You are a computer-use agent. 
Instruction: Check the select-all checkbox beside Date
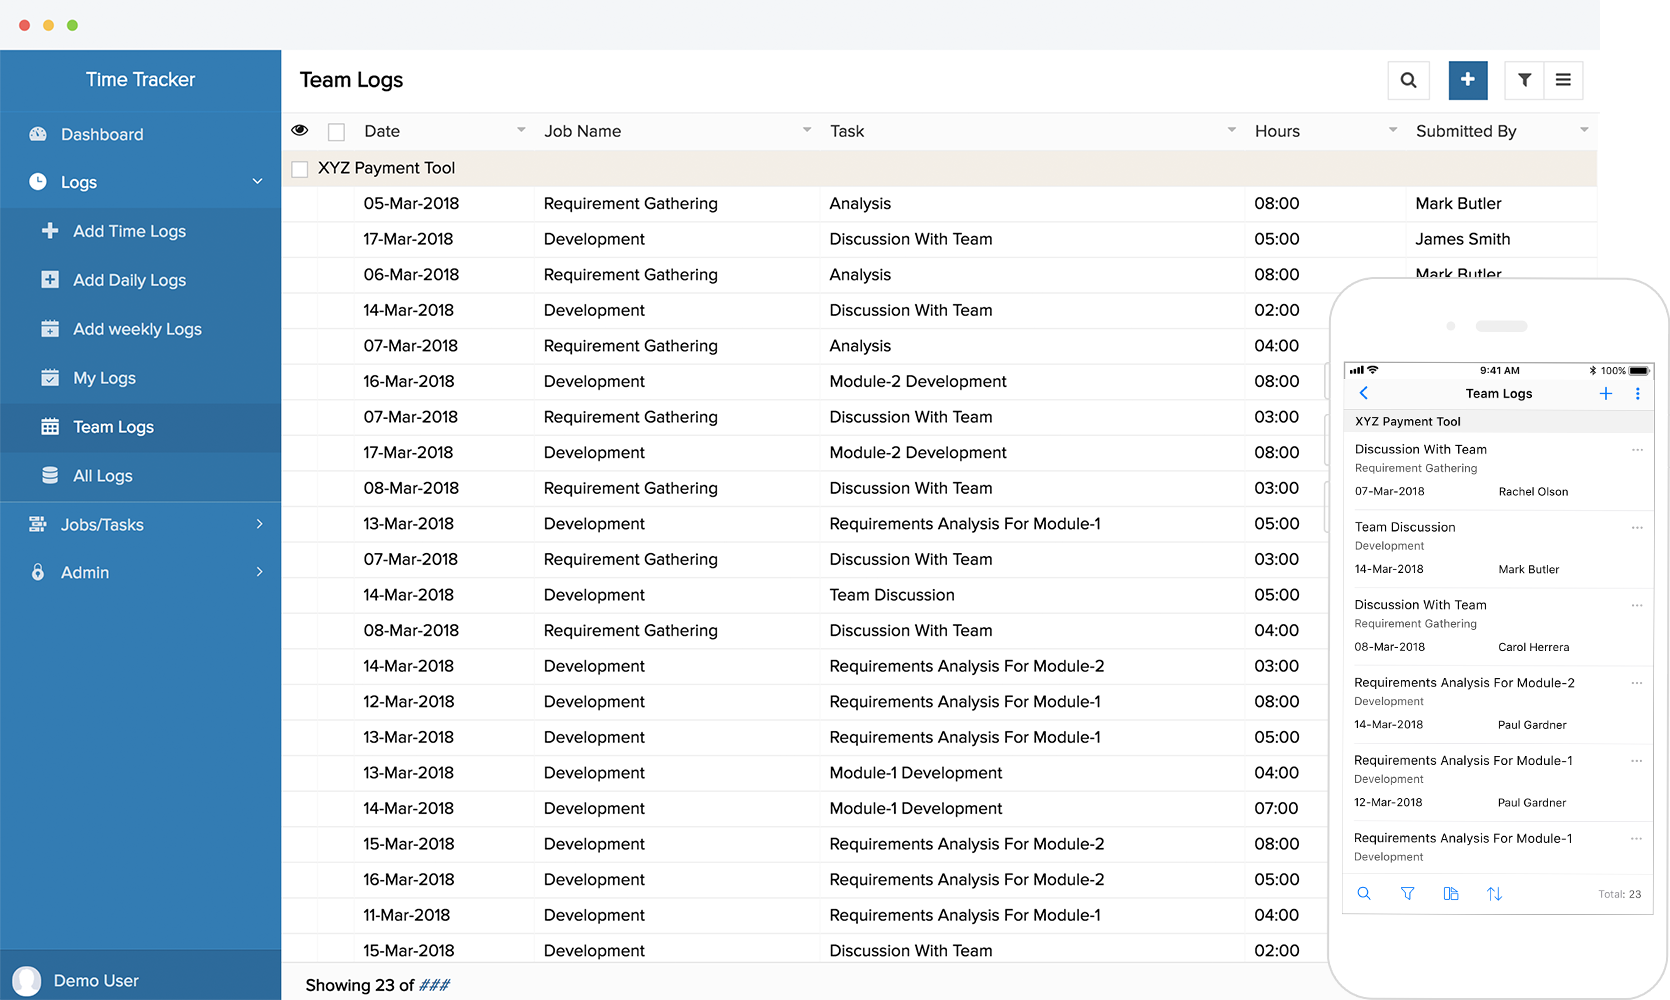tap(337, 132)
